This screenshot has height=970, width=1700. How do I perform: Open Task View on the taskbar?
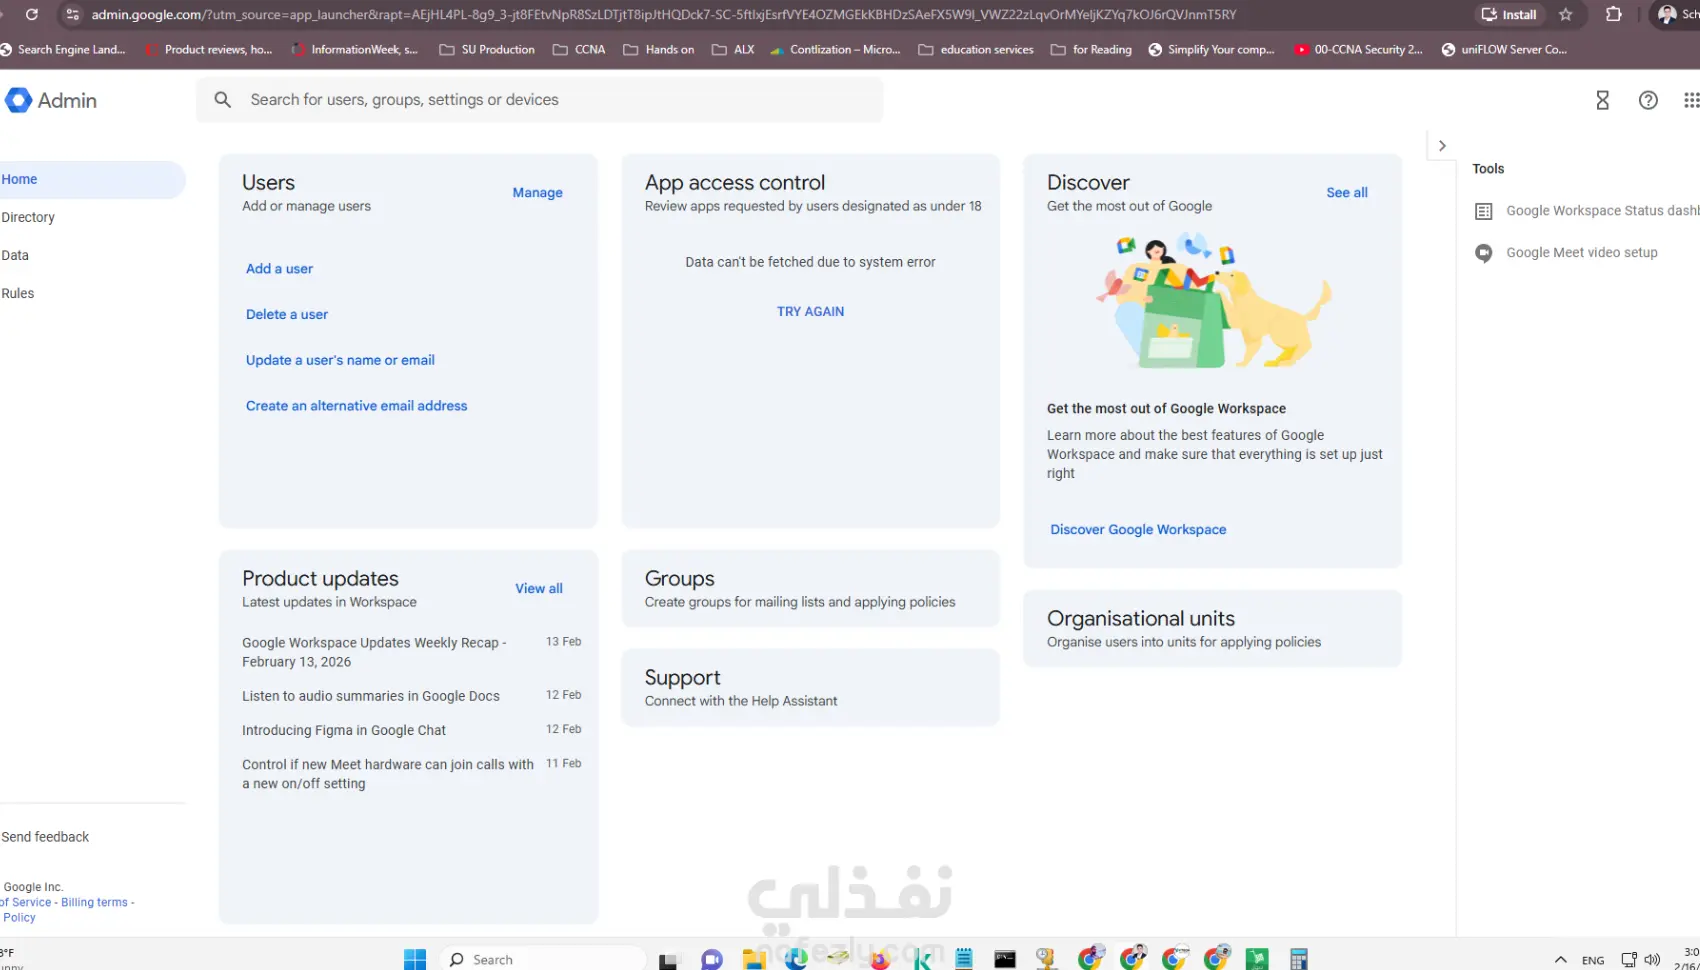668,960
